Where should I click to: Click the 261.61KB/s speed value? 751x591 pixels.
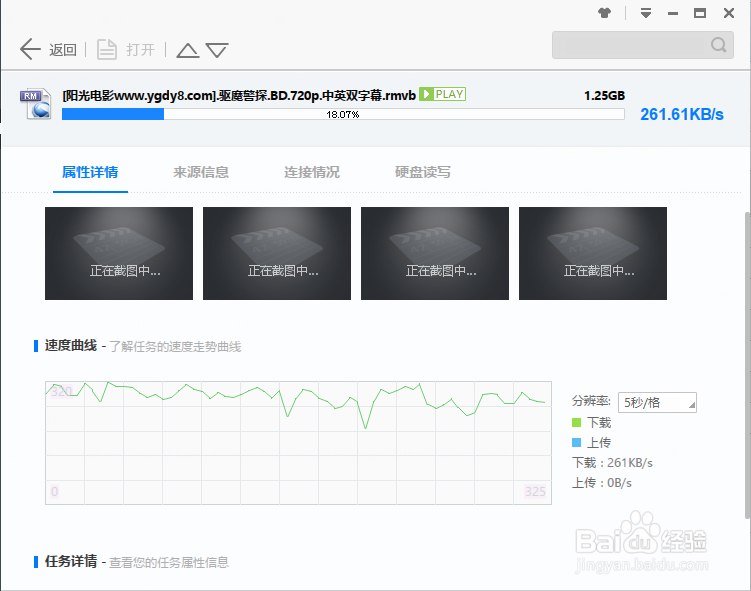(682, 114)
